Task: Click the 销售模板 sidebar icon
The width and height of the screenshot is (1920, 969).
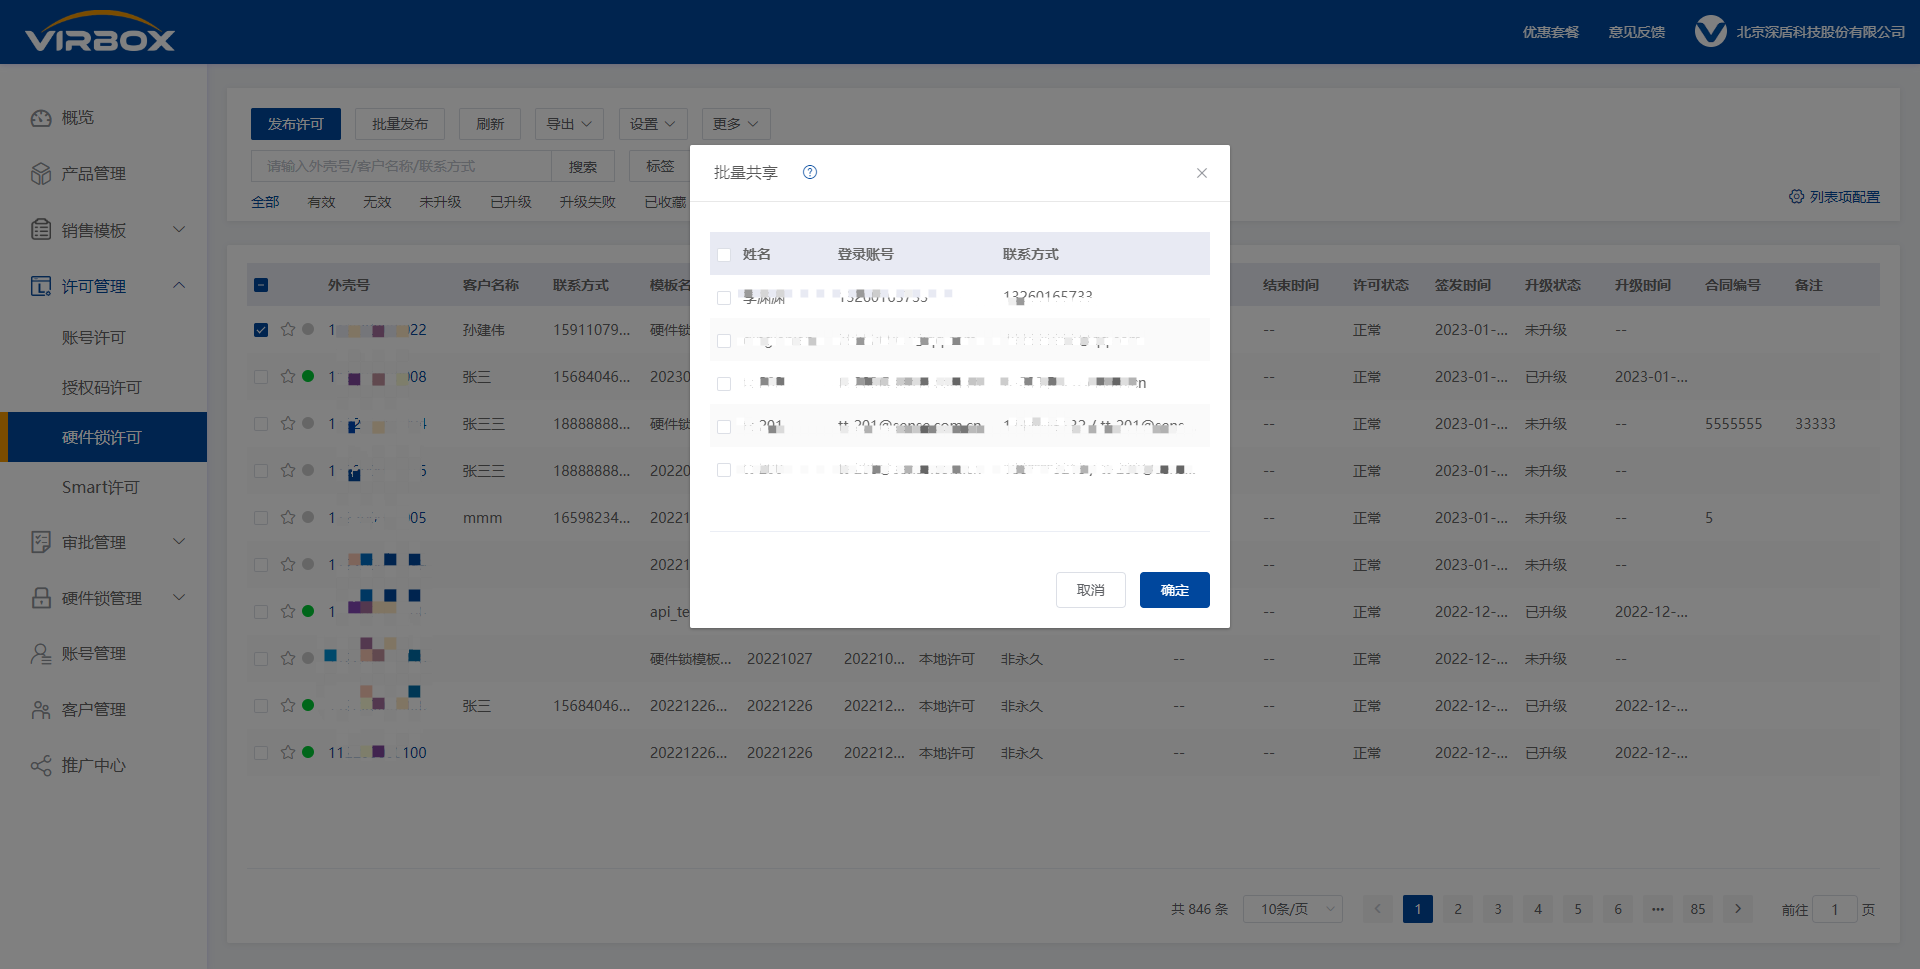Action: point(41,230)
